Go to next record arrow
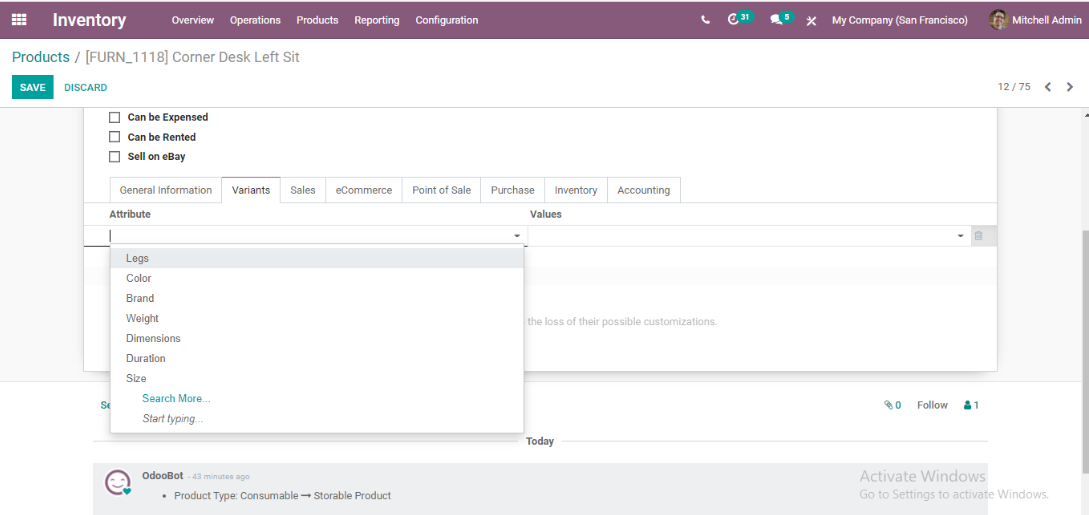The image size is (1089, 515). [1070, 87]
